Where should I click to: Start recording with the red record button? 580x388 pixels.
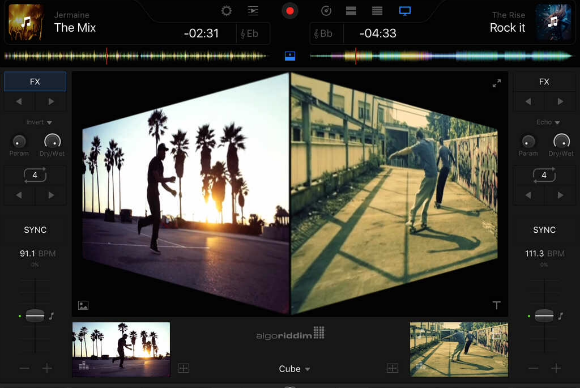point(290,11)
